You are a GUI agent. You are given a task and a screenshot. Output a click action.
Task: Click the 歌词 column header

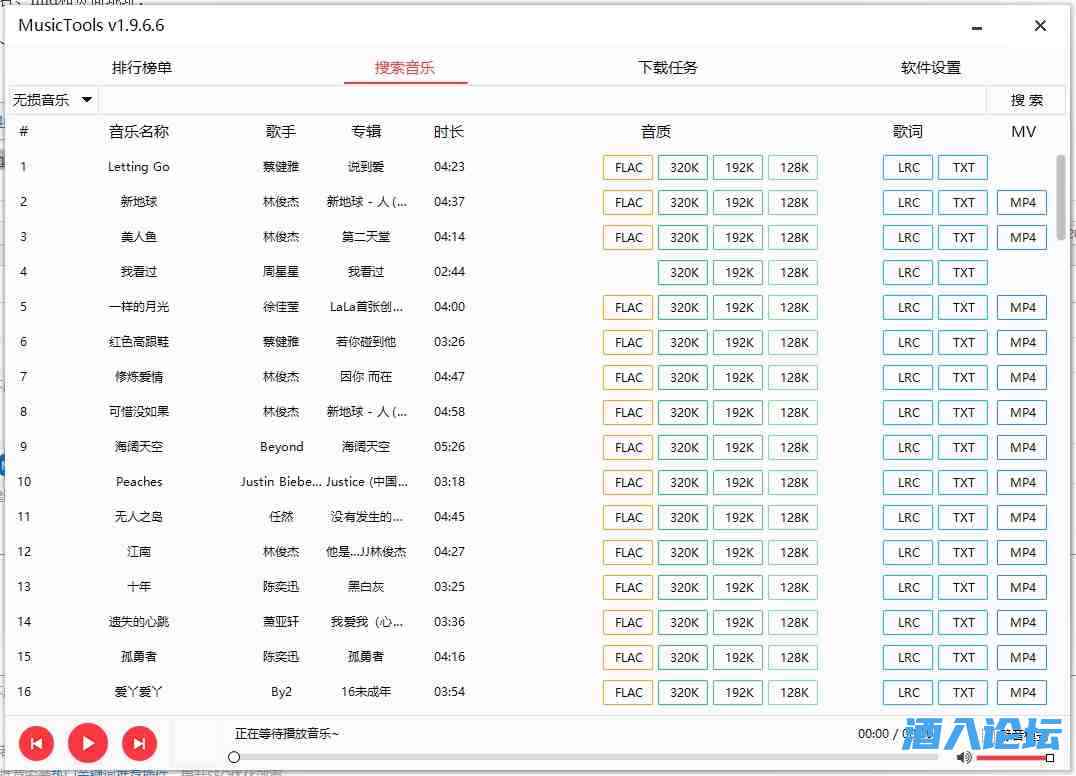tap(908, 132)
